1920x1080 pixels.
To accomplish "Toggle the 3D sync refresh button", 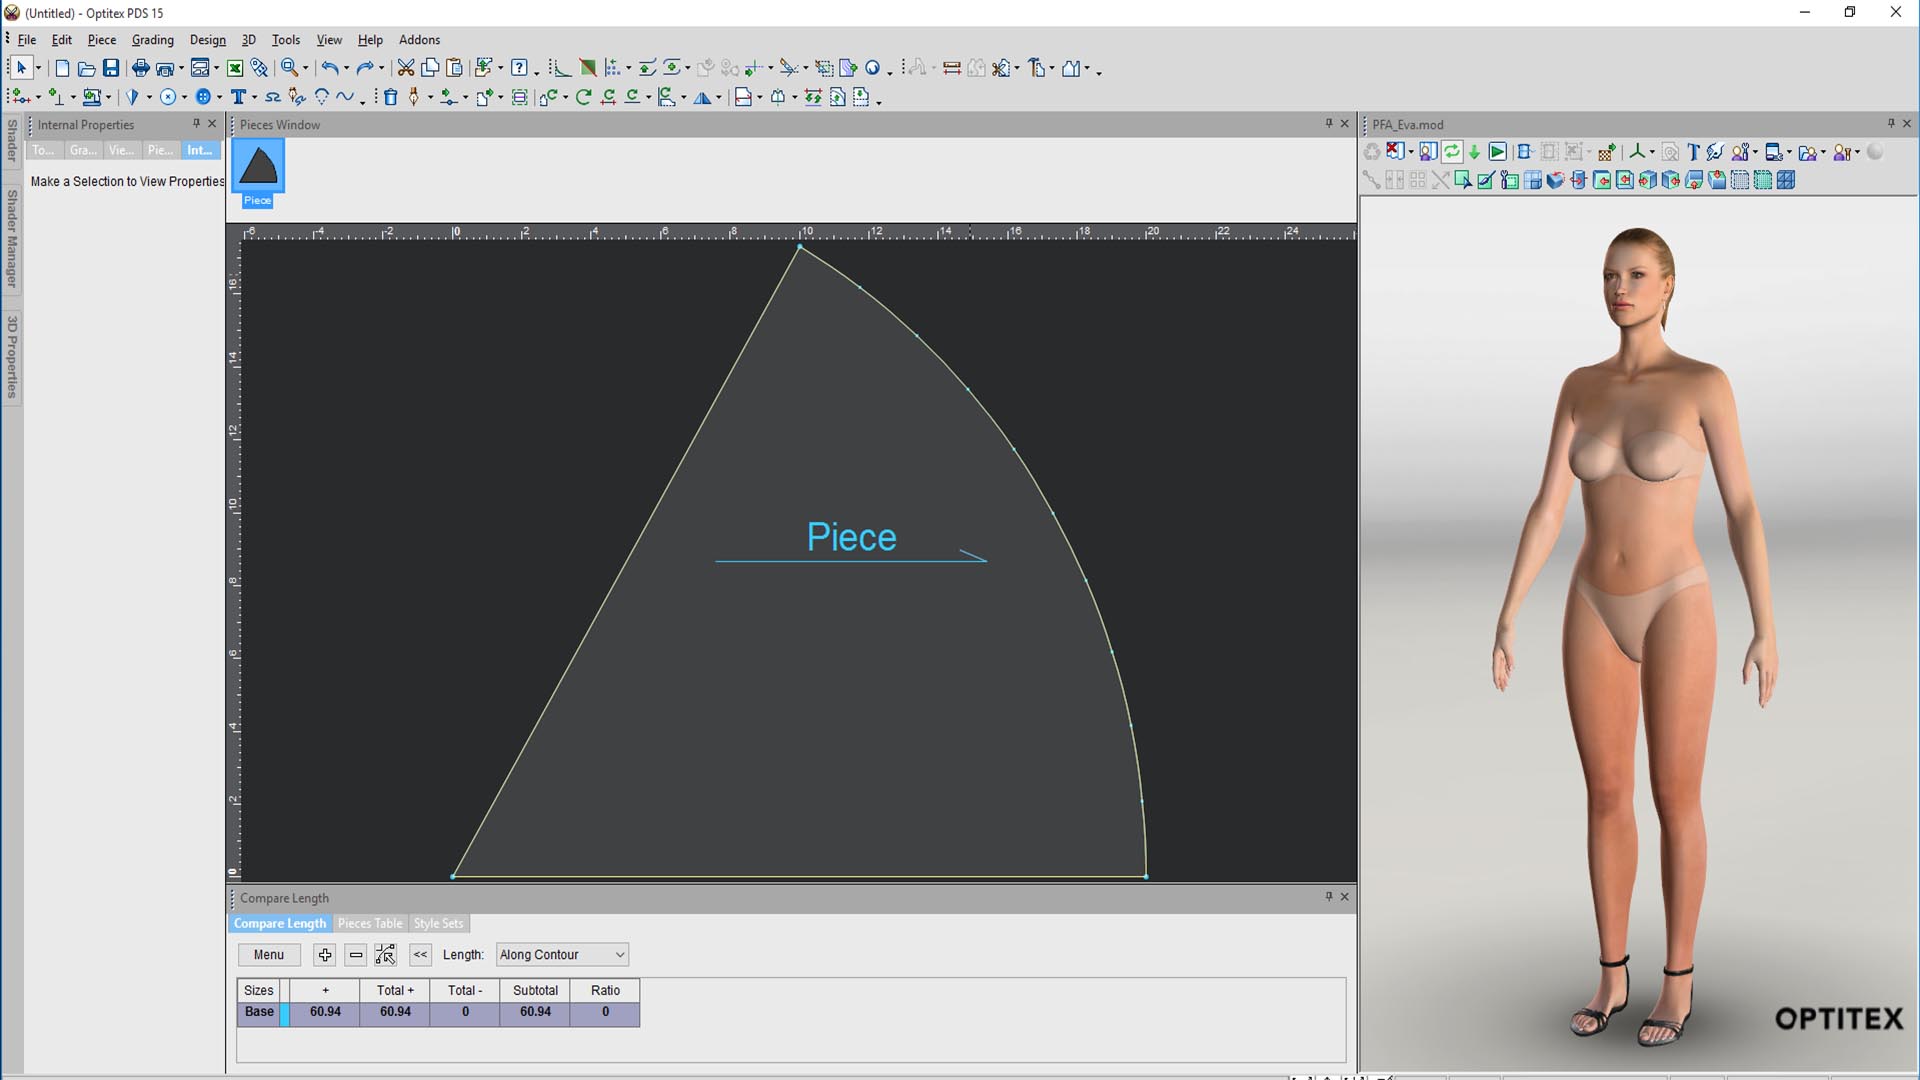I will point(1452,152).
